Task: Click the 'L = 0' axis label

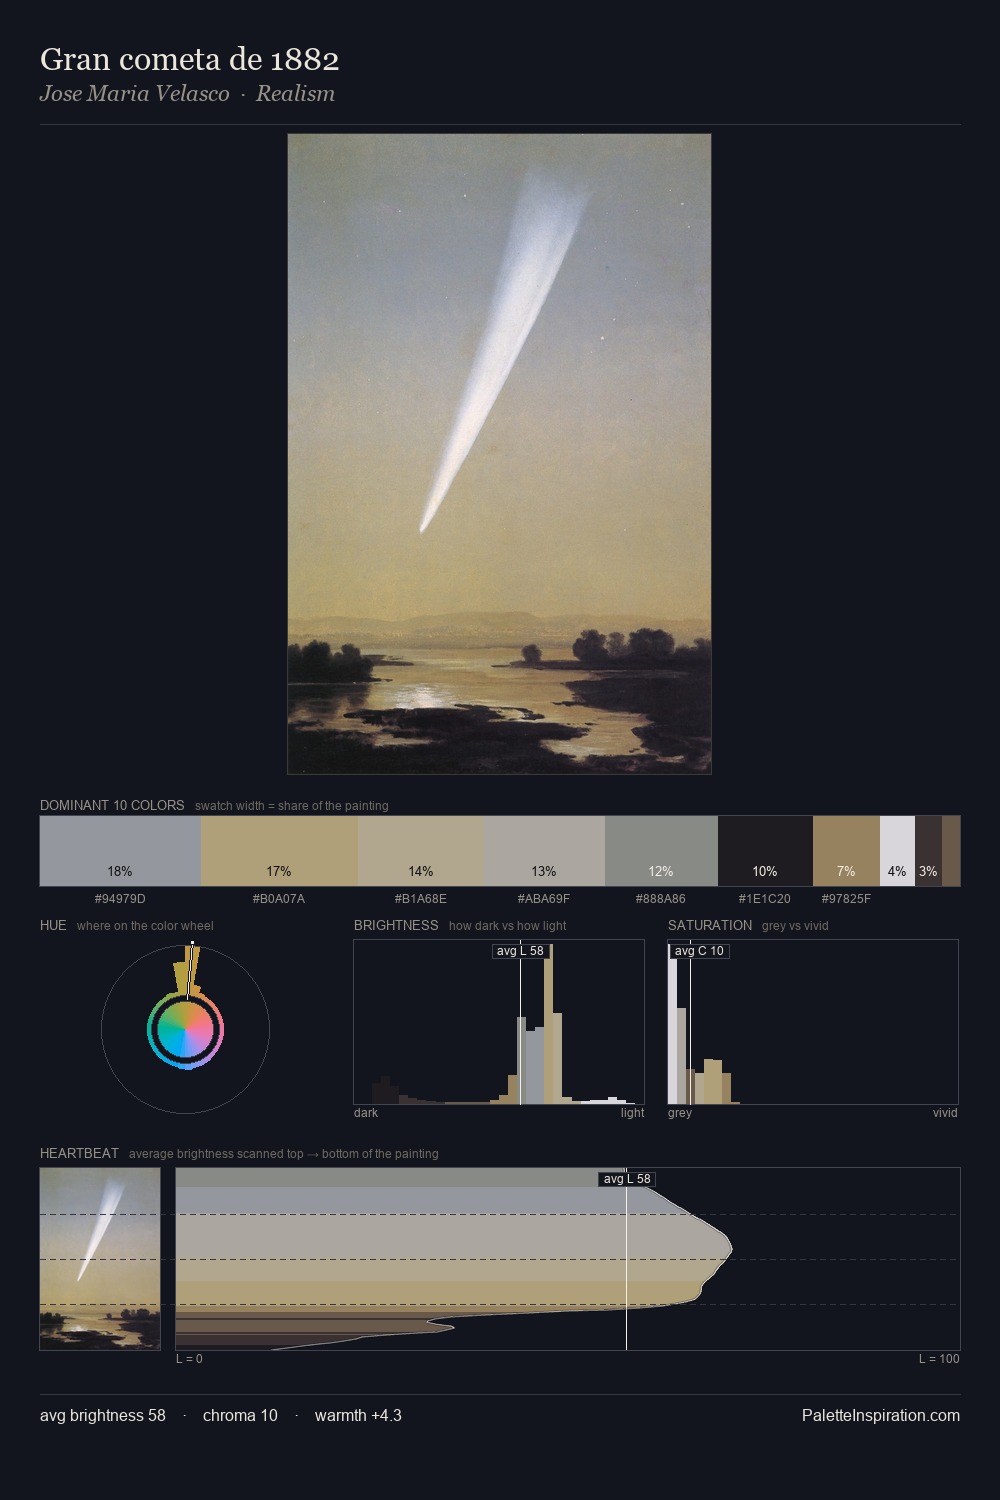Action: (189, 1359)
